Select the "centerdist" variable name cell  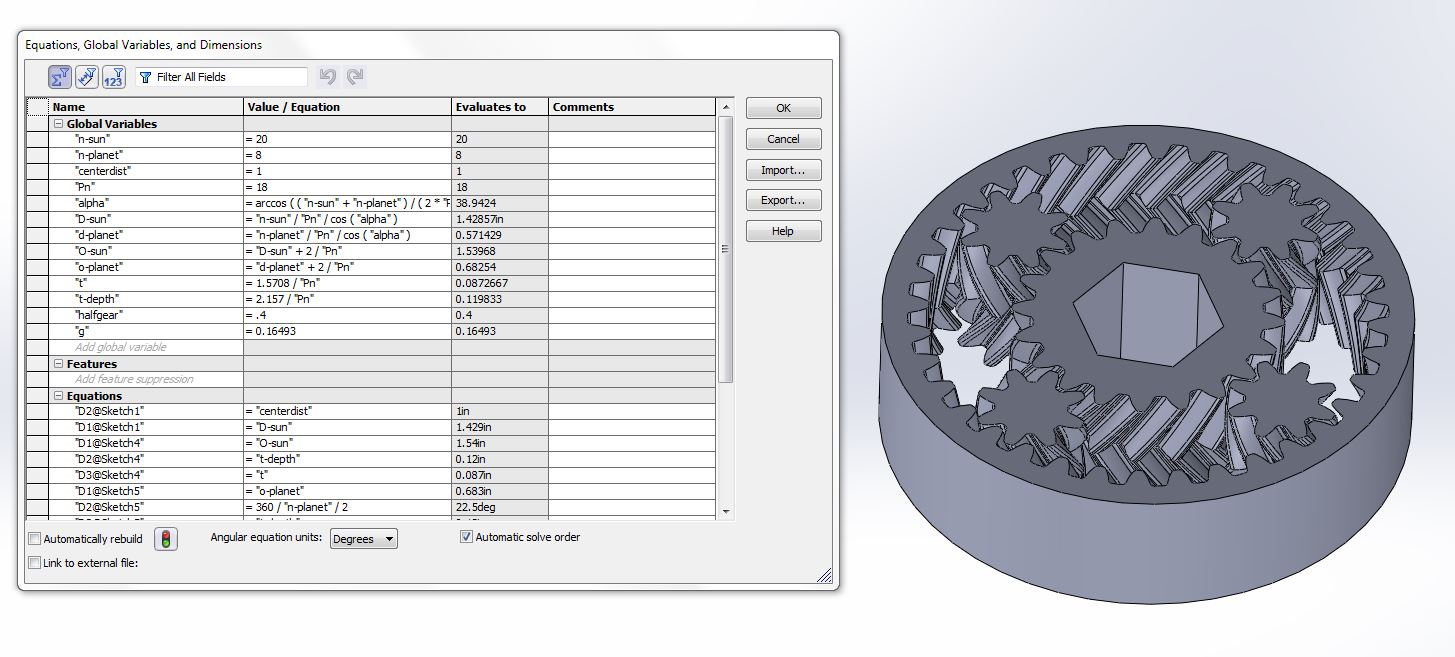[146, 171]
